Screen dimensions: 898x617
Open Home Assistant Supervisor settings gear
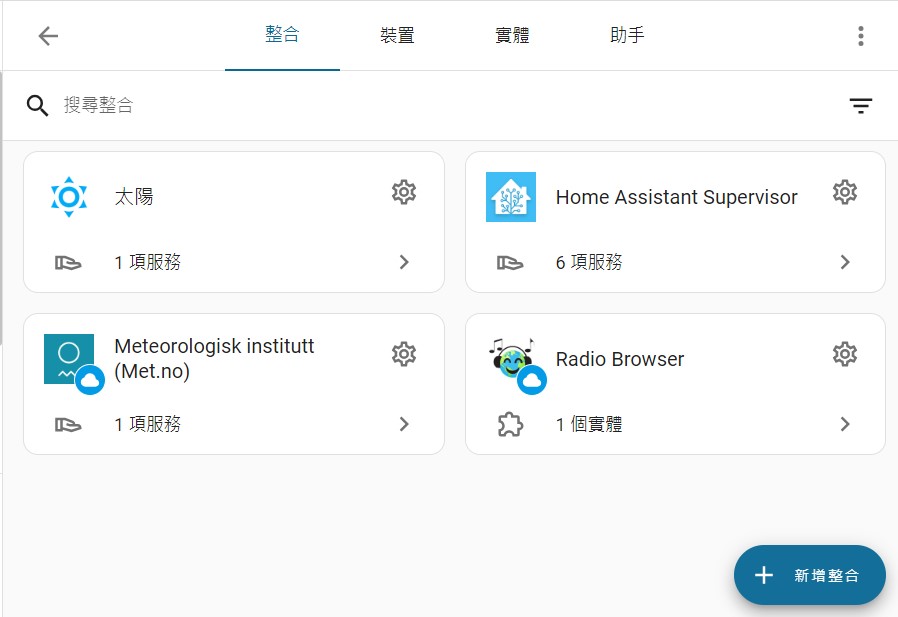coord(845,192)
